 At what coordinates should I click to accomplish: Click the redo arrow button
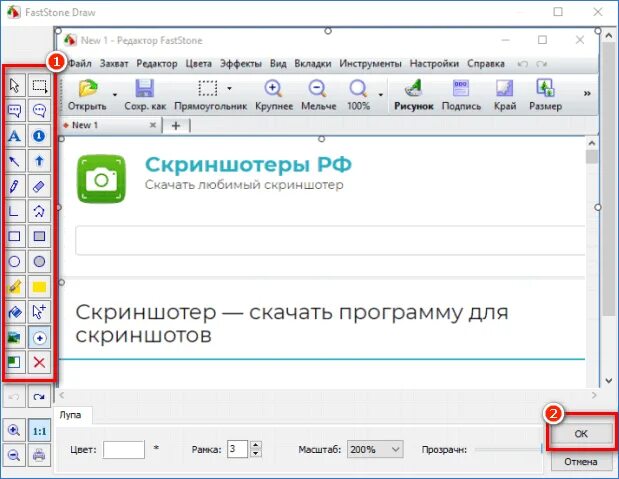click(39, 397)
